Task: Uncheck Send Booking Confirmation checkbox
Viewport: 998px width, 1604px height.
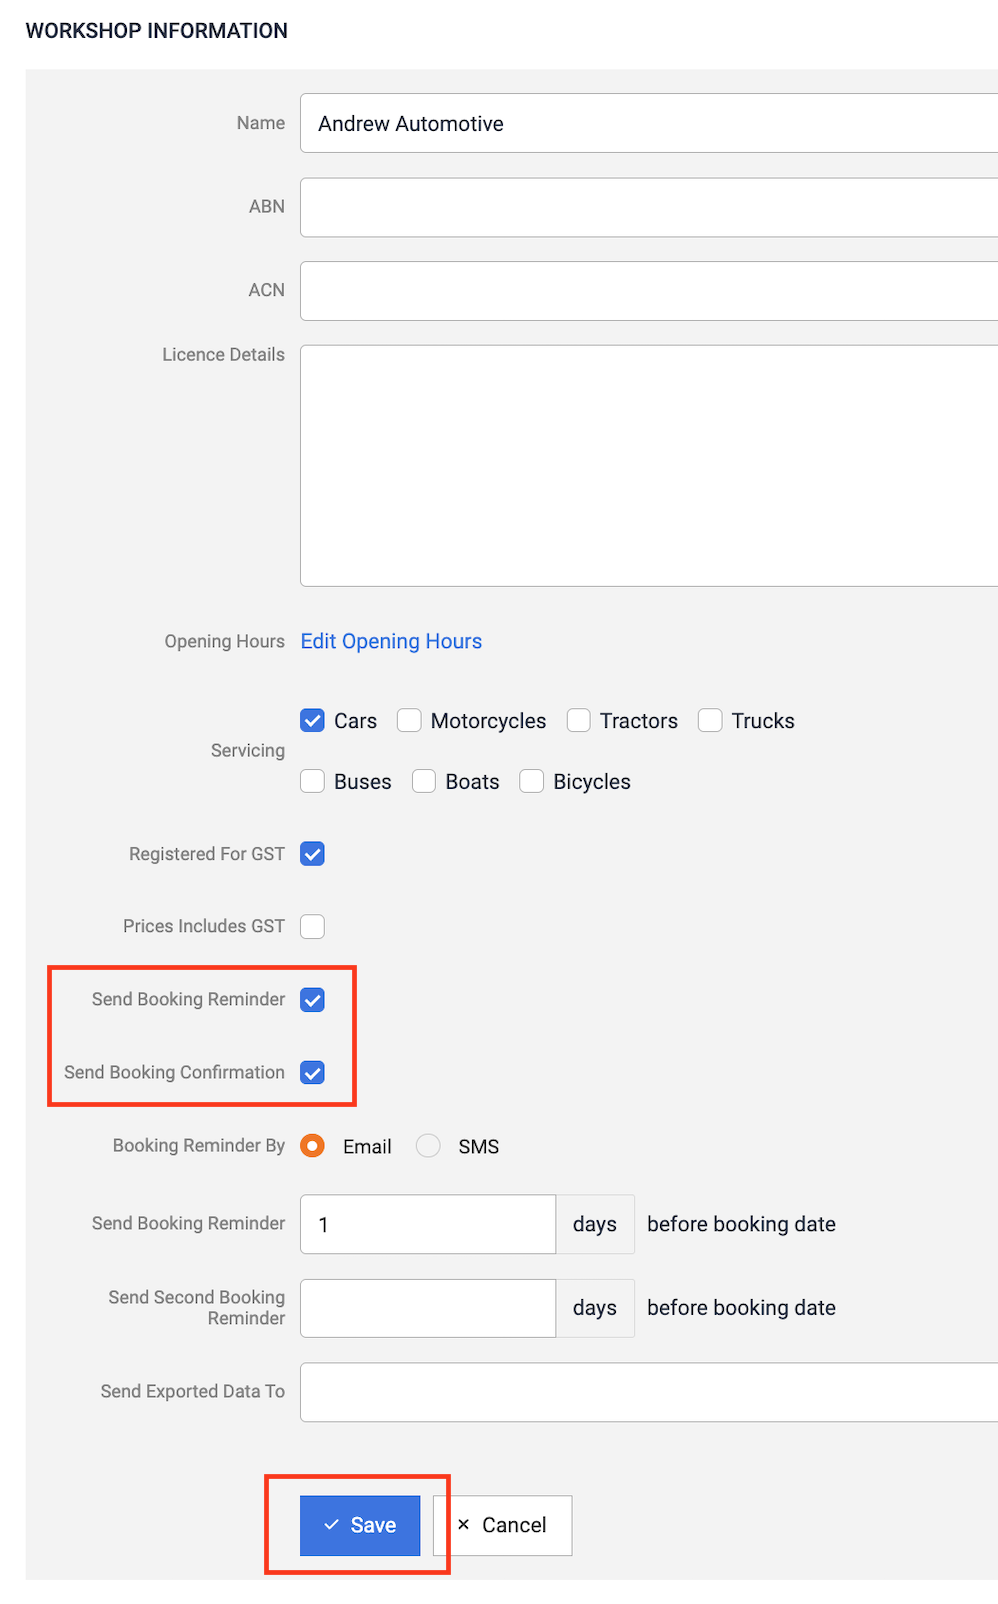Action: [313, 1073]
